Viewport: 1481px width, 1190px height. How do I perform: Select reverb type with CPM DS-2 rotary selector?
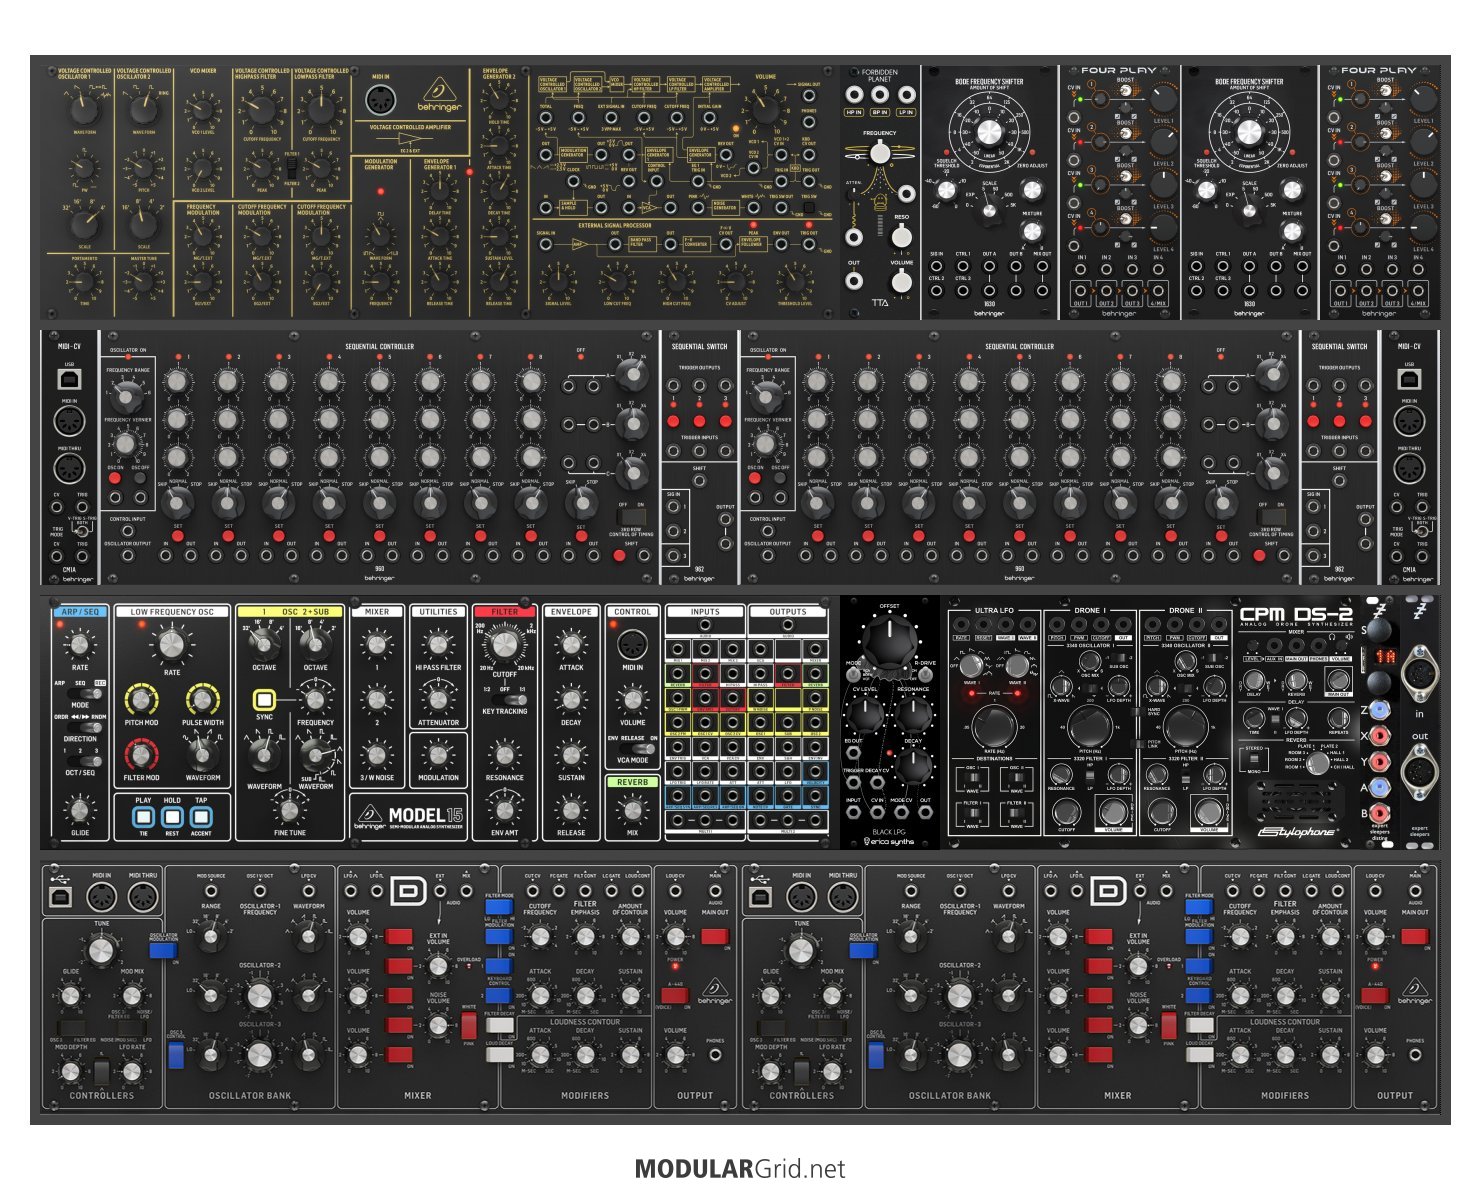[x=1317, y=762]
